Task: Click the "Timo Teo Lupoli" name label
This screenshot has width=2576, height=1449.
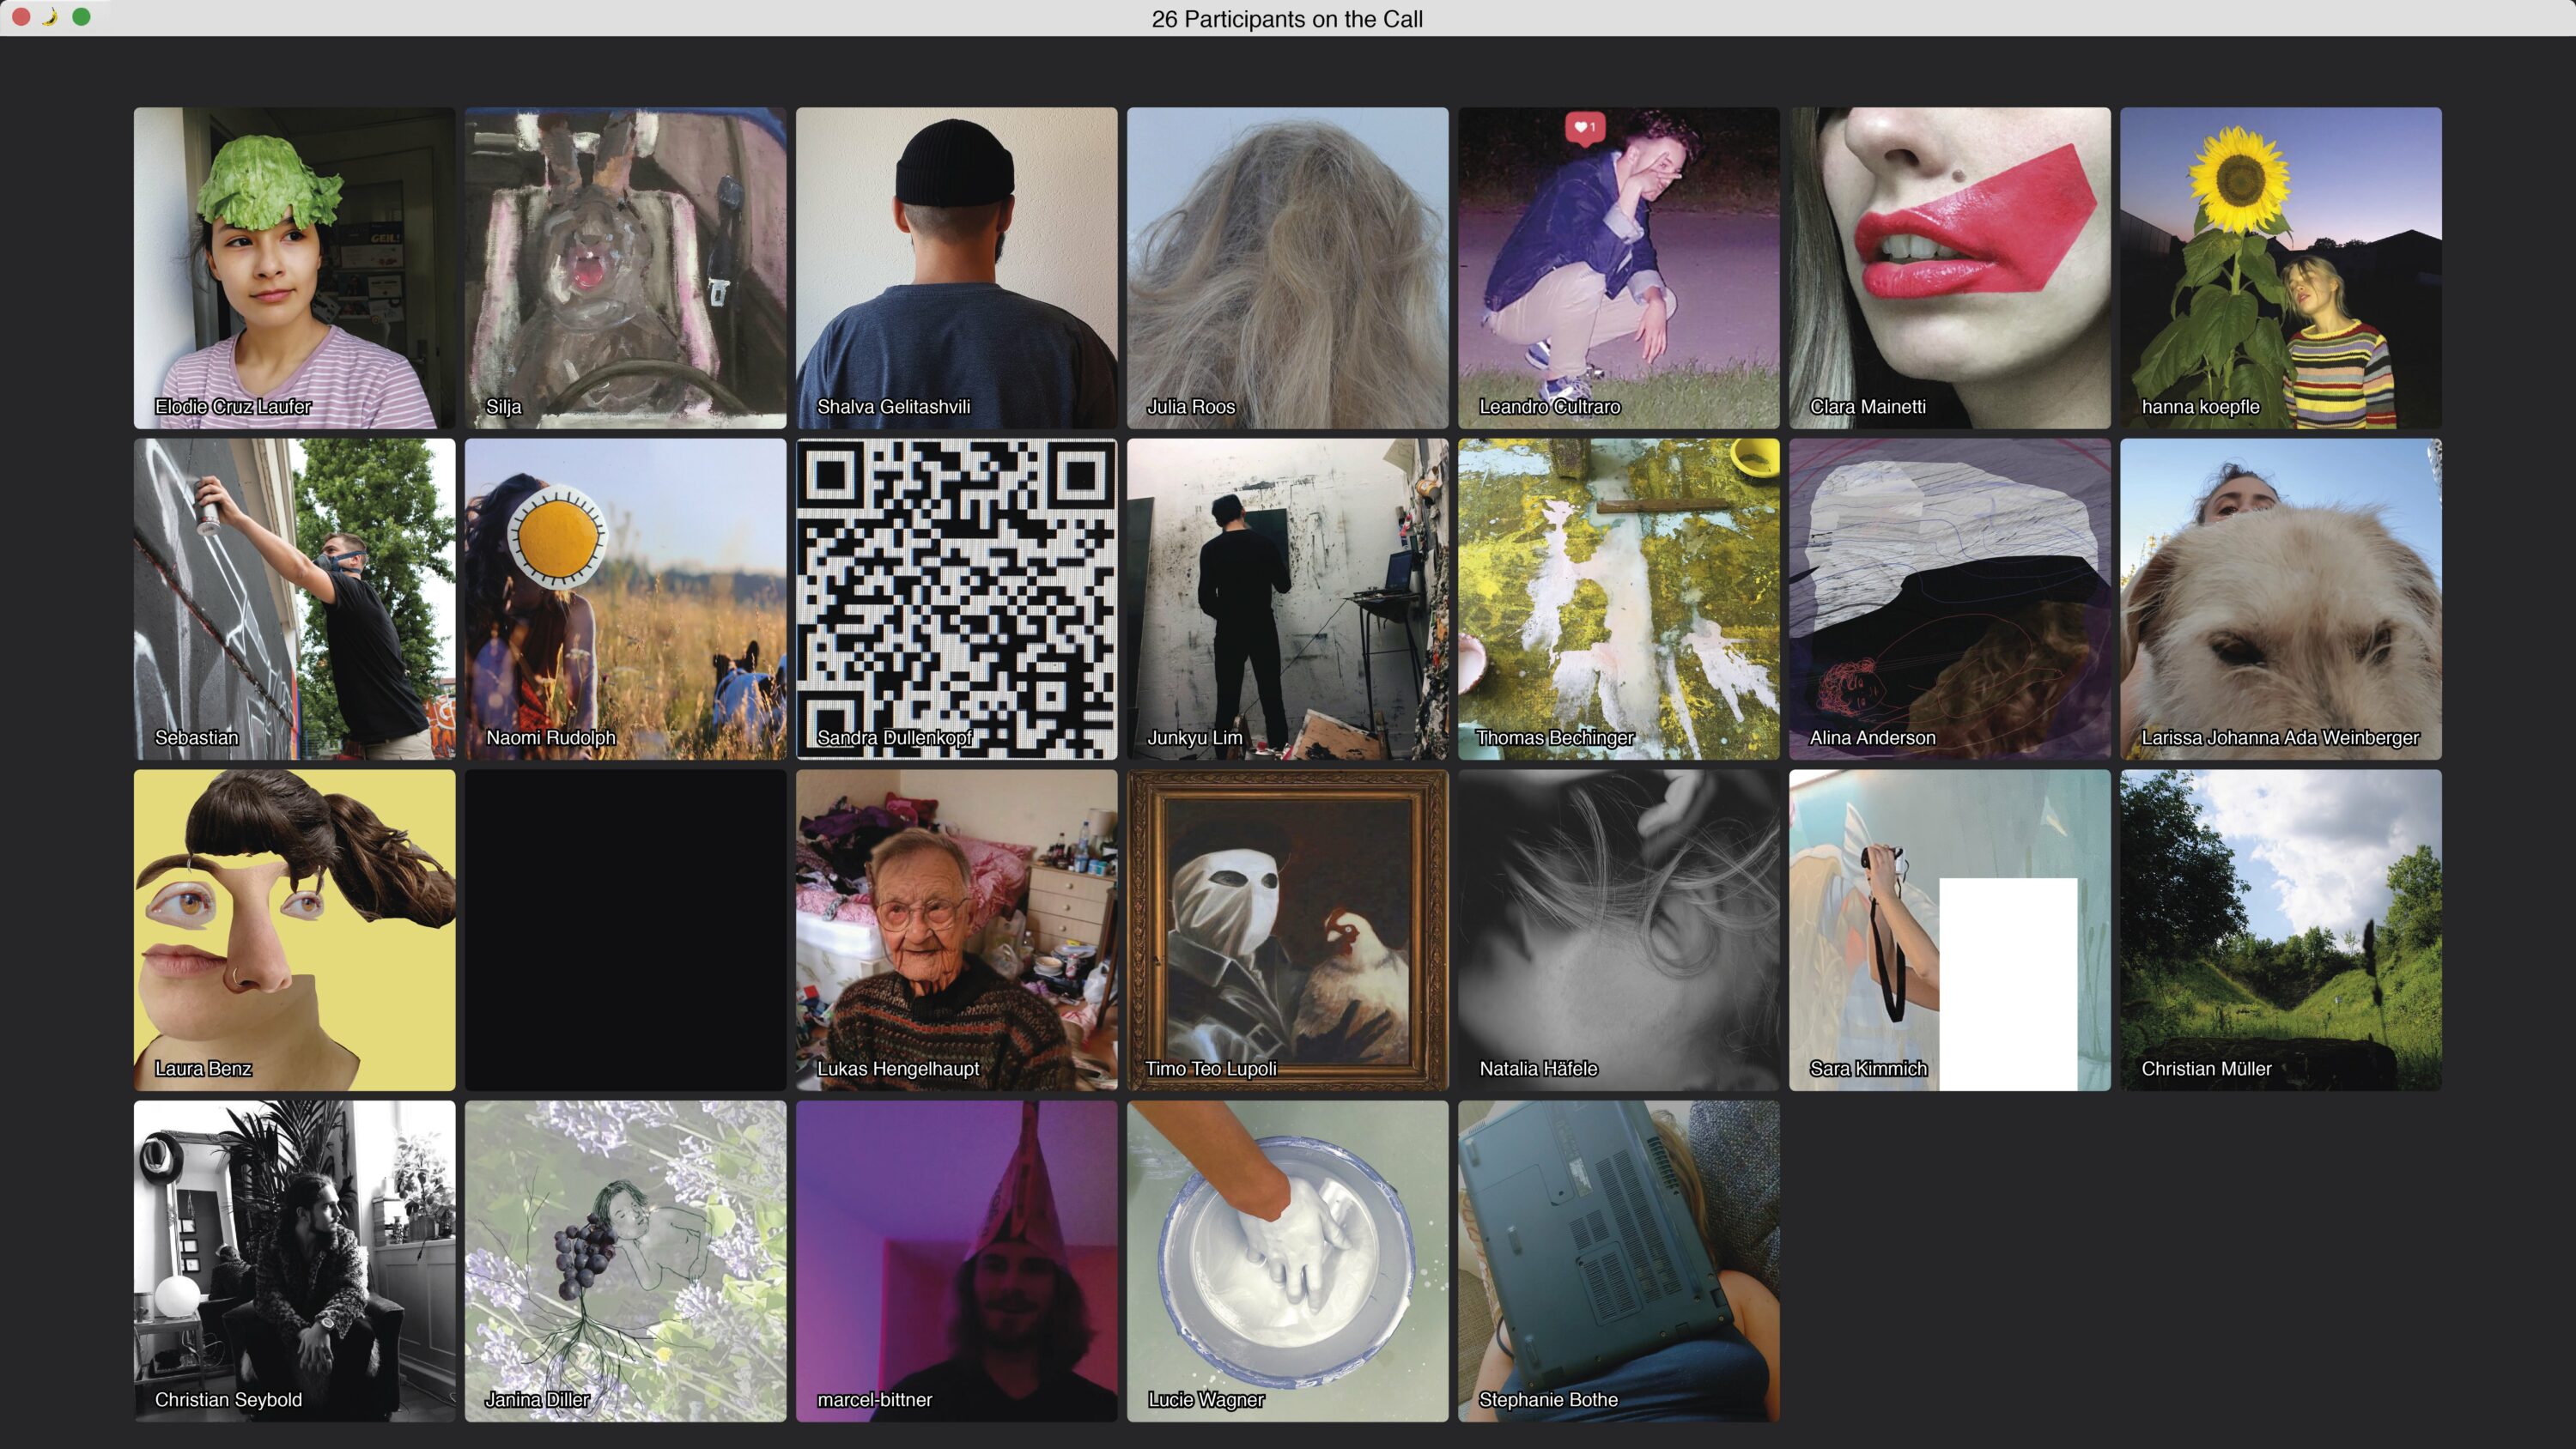Action: 1211,1069
